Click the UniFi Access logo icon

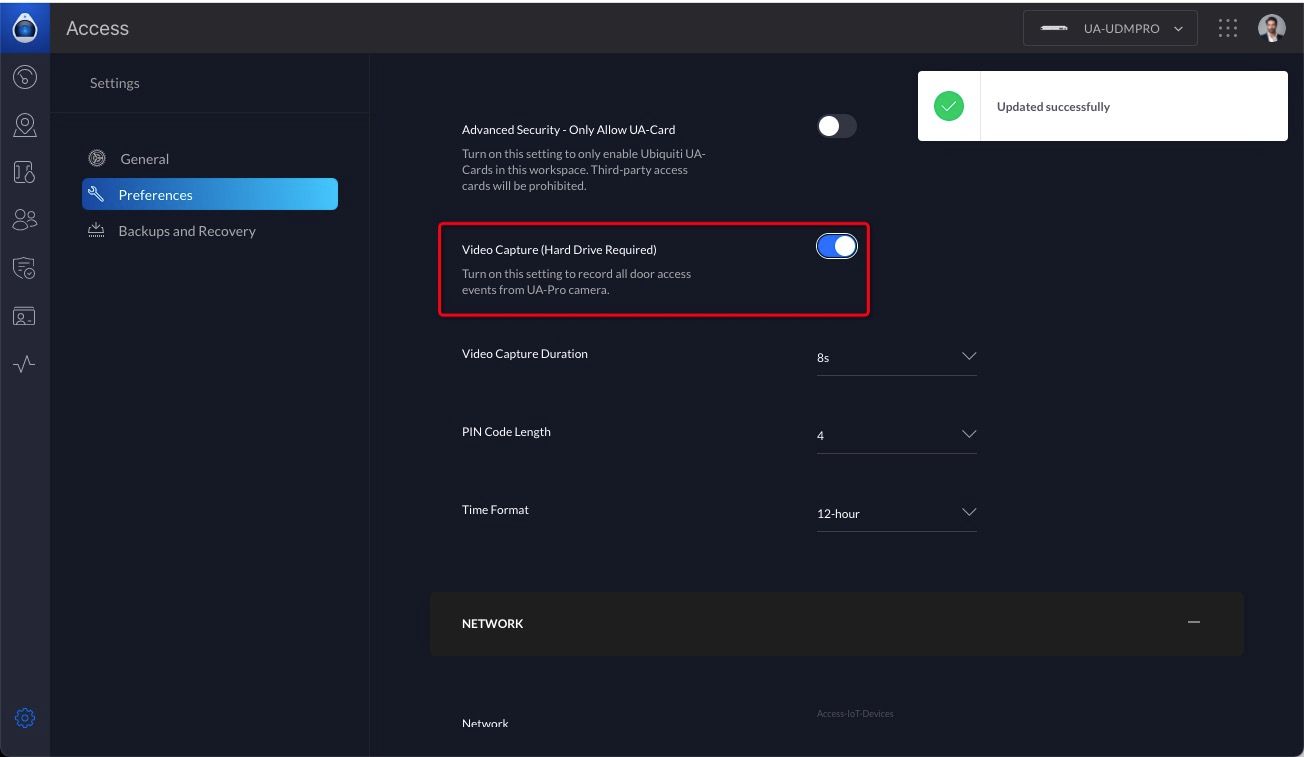pyautogui.click(x=25, y=28)
